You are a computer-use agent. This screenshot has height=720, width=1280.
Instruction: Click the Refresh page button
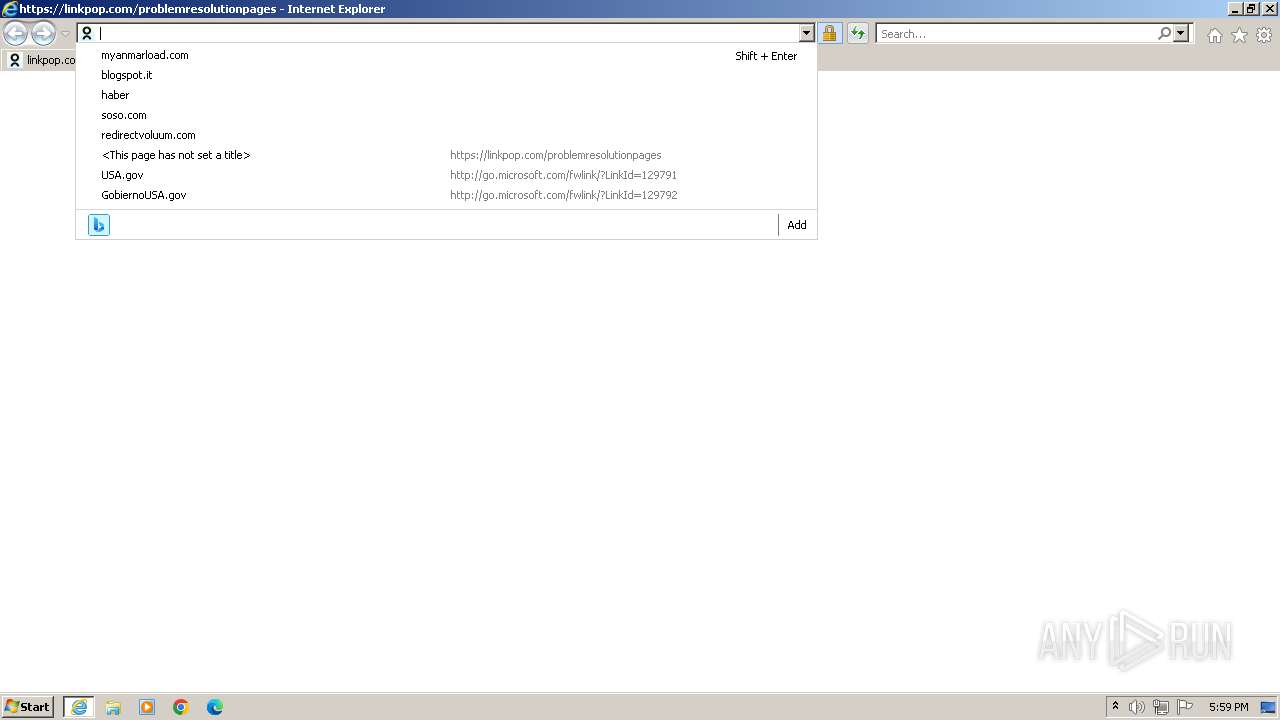(x=858, y=33)
